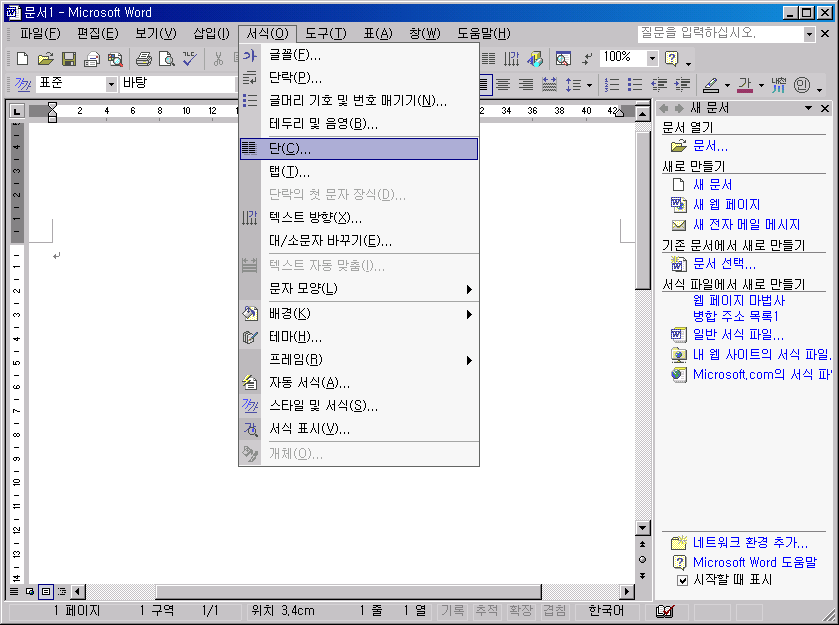
Task: Click the Change Text Direction toolbar icon
Action: (511, 58)
